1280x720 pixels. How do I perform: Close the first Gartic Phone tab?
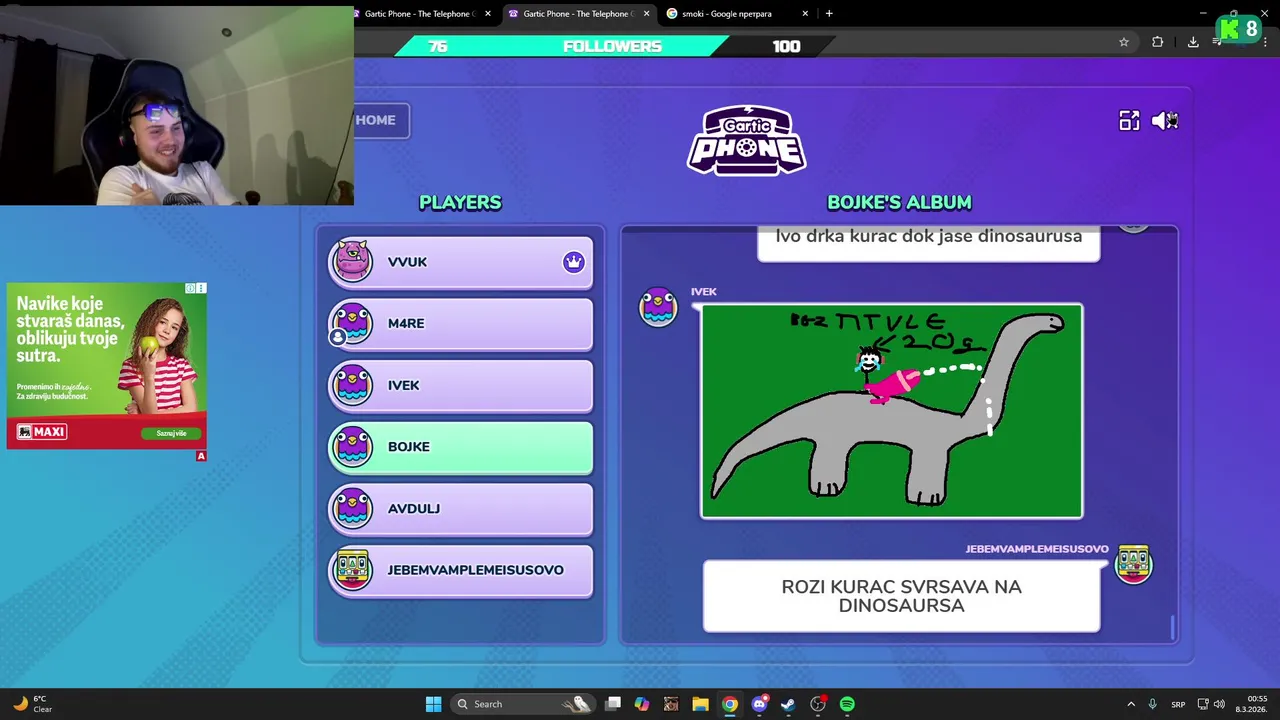click(488, 14)
